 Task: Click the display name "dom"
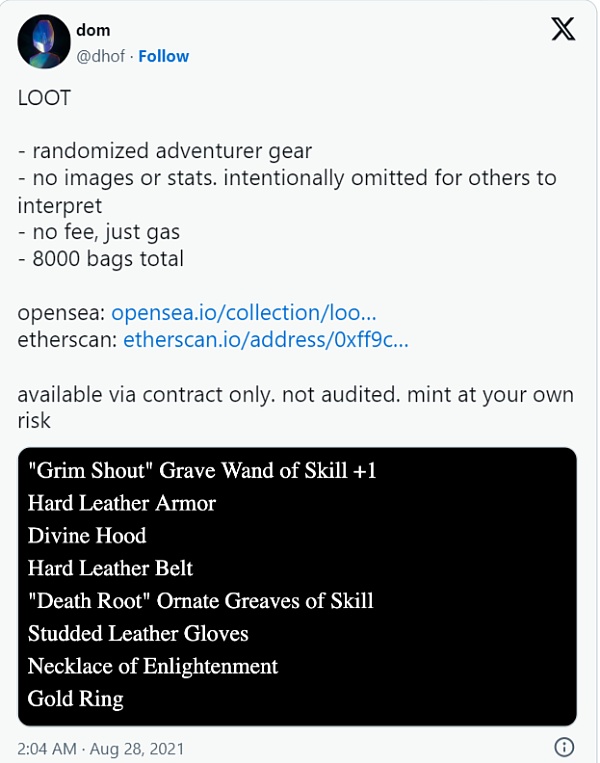[x=93, y=31]
